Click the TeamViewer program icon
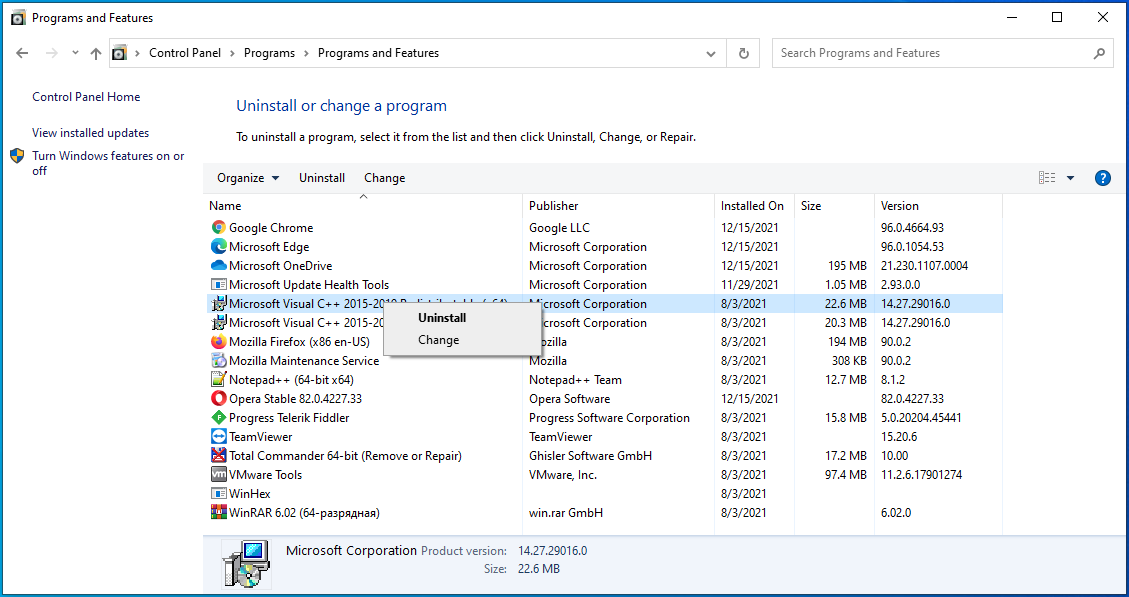This screenshot has height=597, width=1129. point(219,437)
